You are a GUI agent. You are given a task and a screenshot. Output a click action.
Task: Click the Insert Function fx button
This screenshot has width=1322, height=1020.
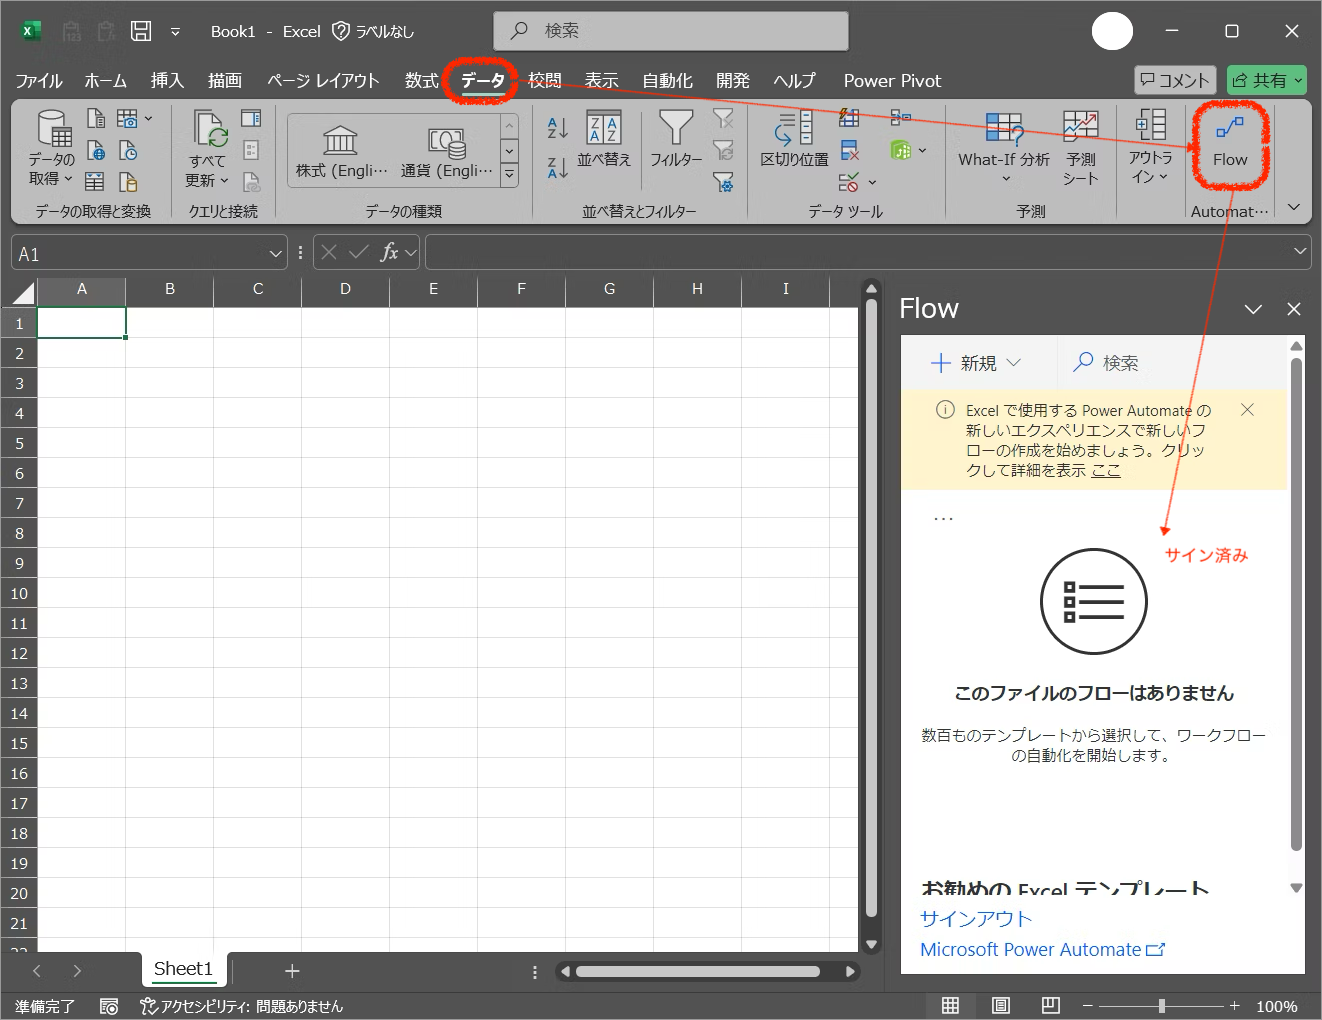click(389, 252)
